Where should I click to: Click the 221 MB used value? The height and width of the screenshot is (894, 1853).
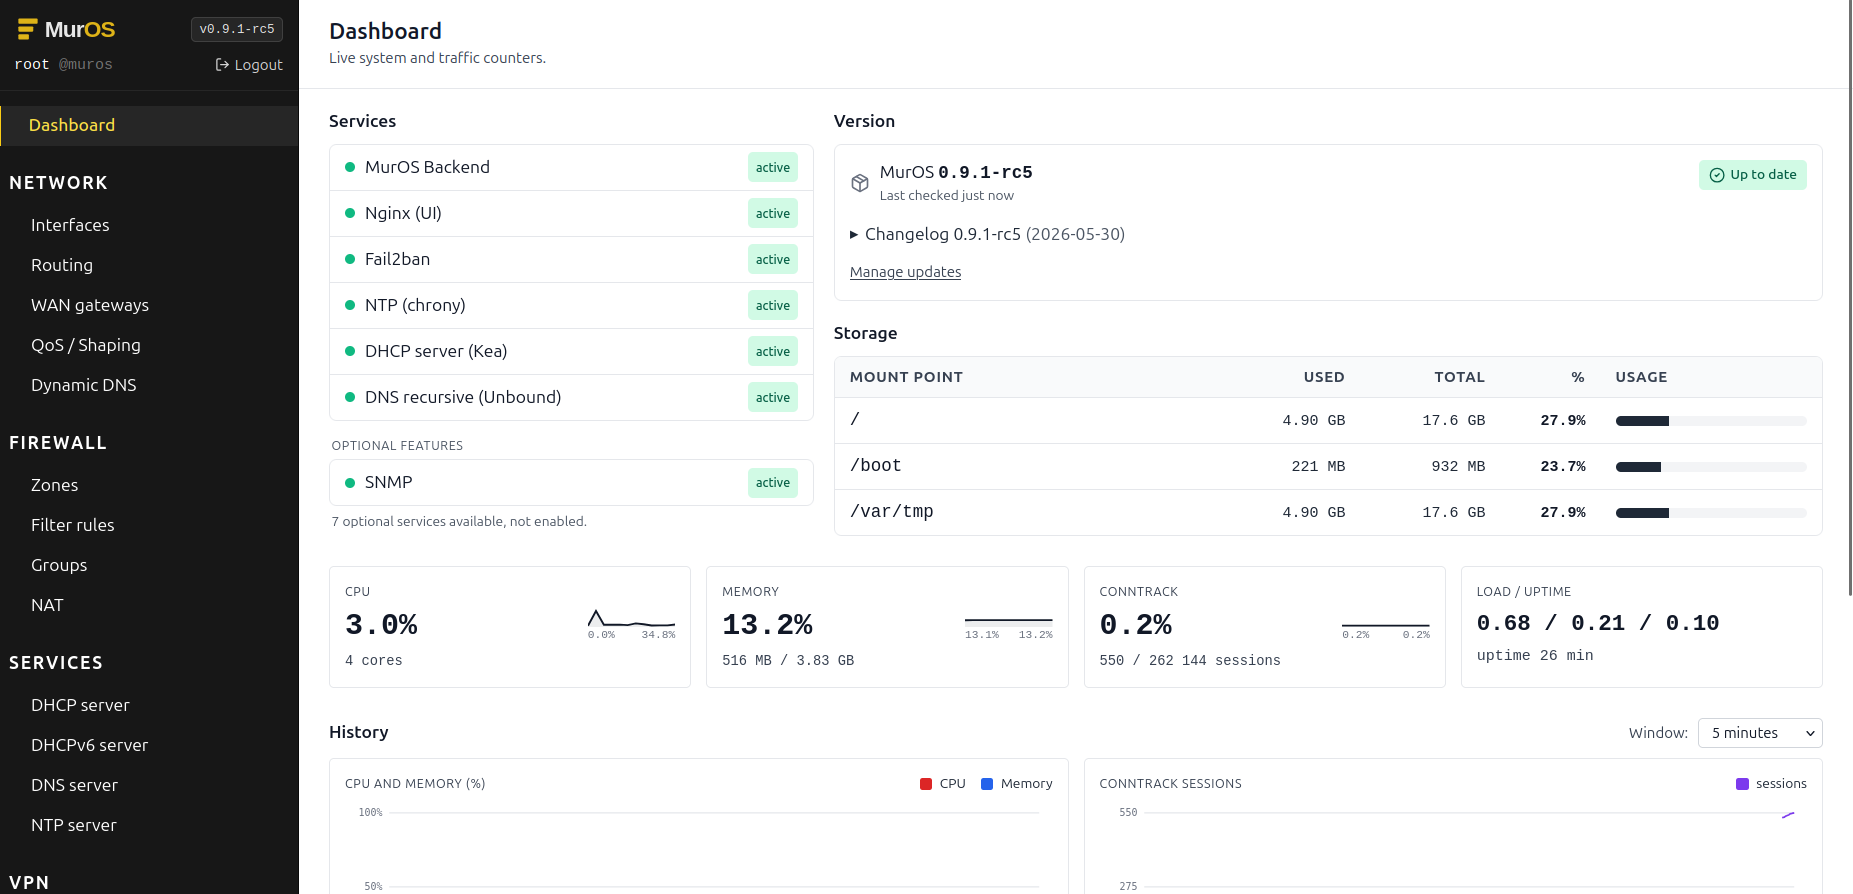point(1318,467)
